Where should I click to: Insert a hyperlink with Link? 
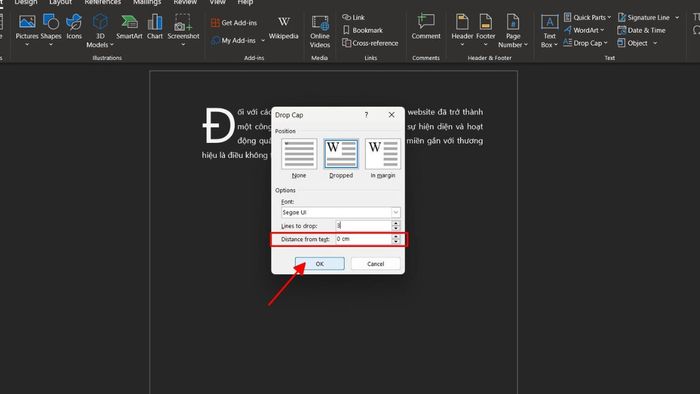(x=353, y=17)
